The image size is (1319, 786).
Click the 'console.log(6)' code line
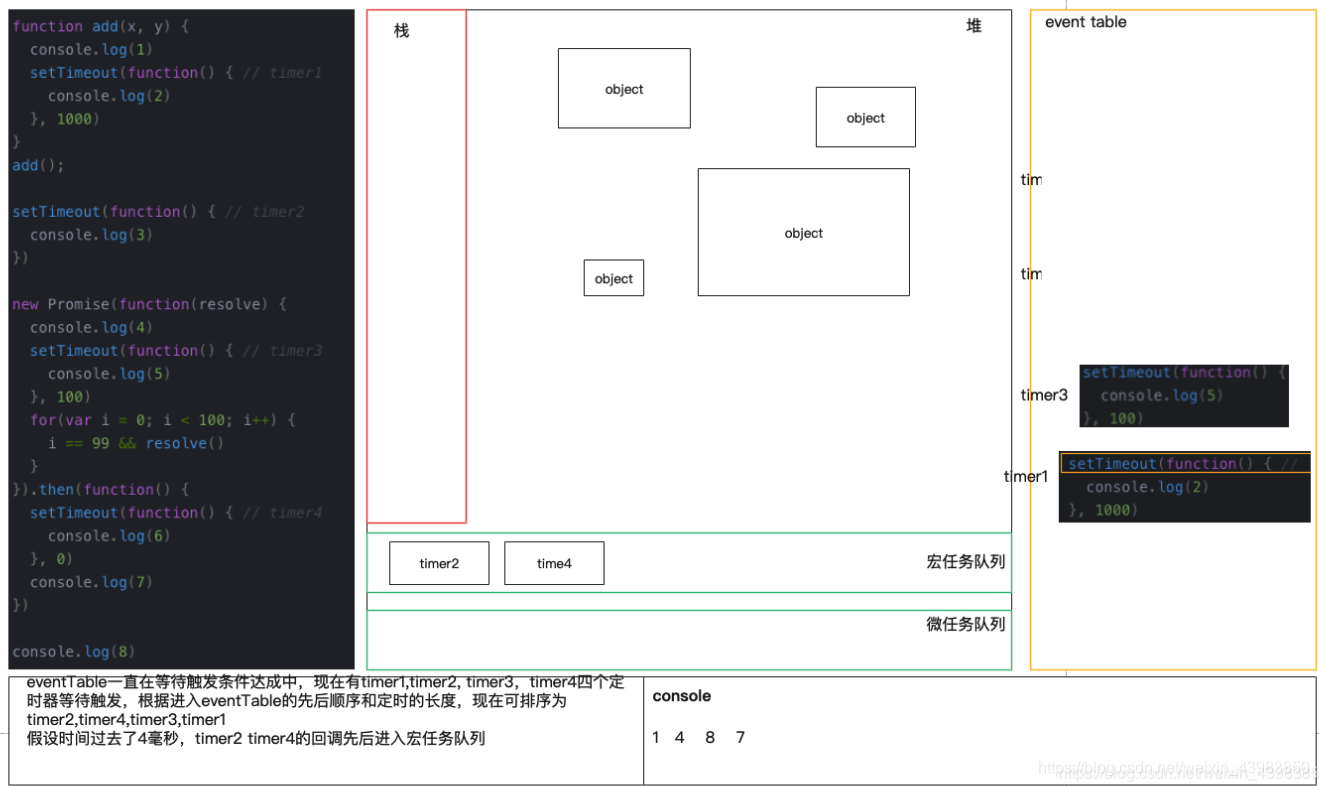(109, 536)
